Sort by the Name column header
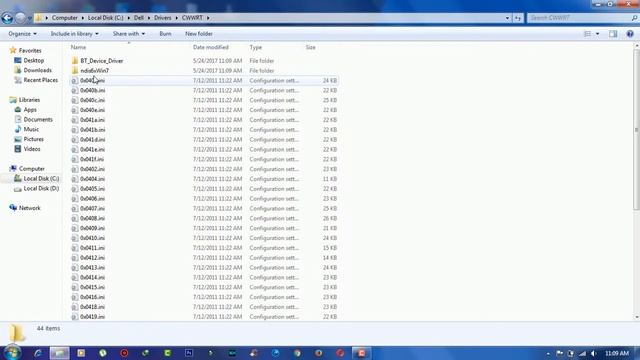640x360 pixels. tap(78, 47)
